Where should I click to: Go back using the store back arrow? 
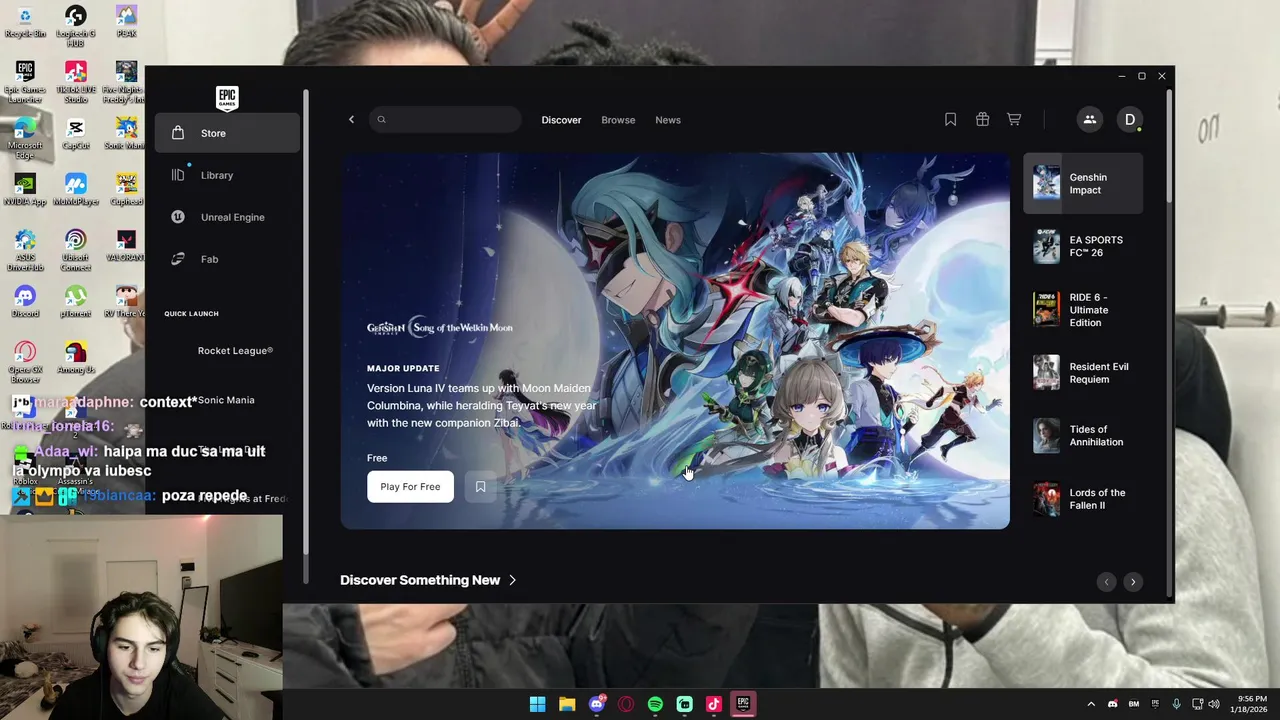351,120
